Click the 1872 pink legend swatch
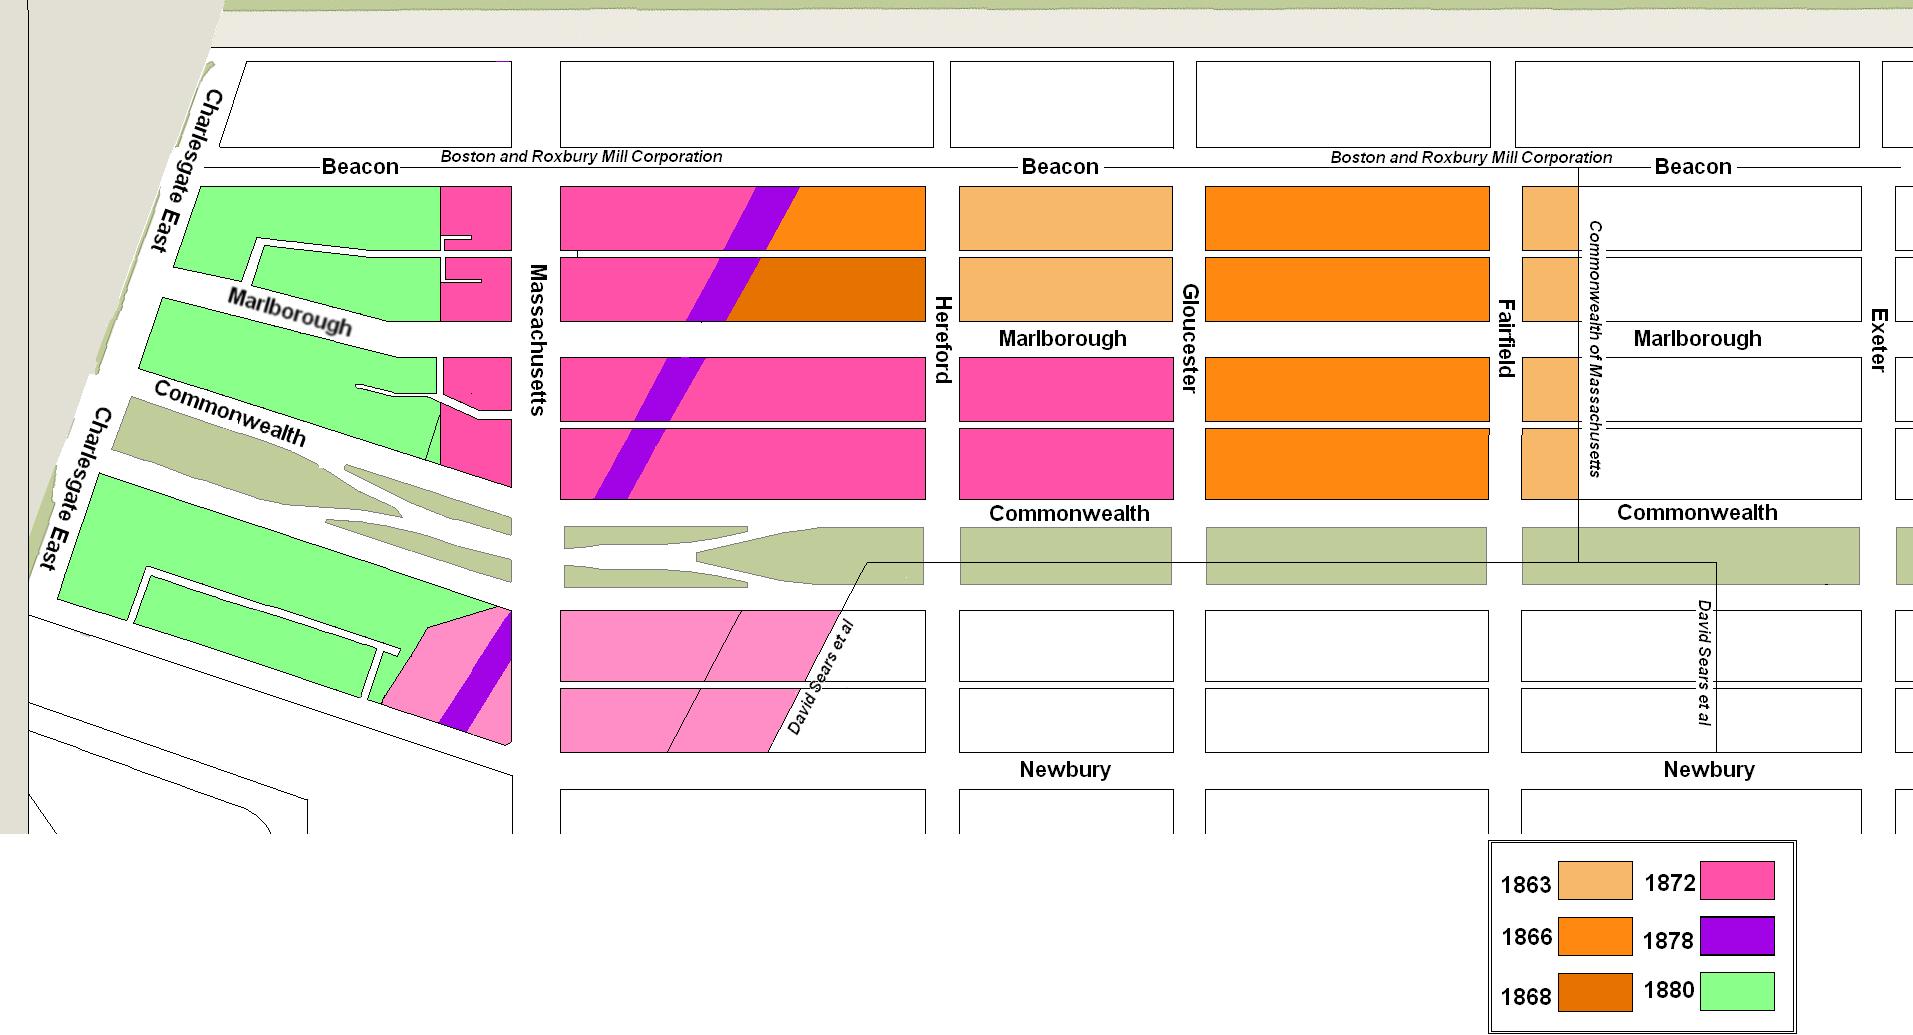This screenshot has width=1913, height=1035. coord(1738,881)
